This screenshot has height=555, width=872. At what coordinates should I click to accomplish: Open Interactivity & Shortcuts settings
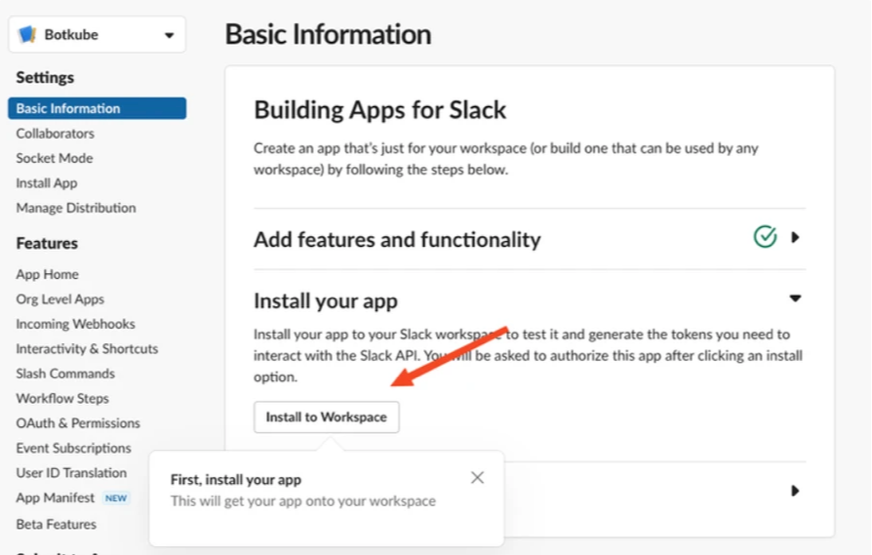tap(87, 349)
